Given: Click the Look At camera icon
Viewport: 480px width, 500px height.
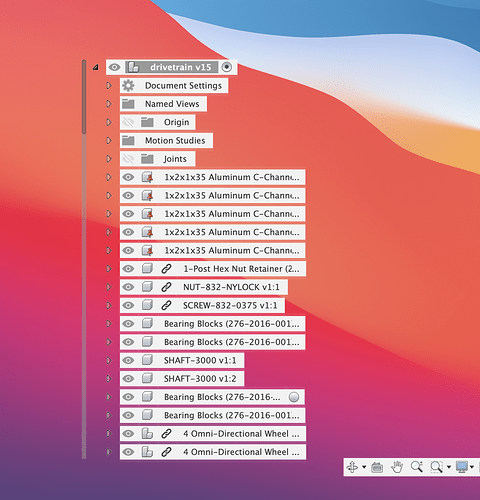Looking at the screenshot, I should (x=377, y=467).
